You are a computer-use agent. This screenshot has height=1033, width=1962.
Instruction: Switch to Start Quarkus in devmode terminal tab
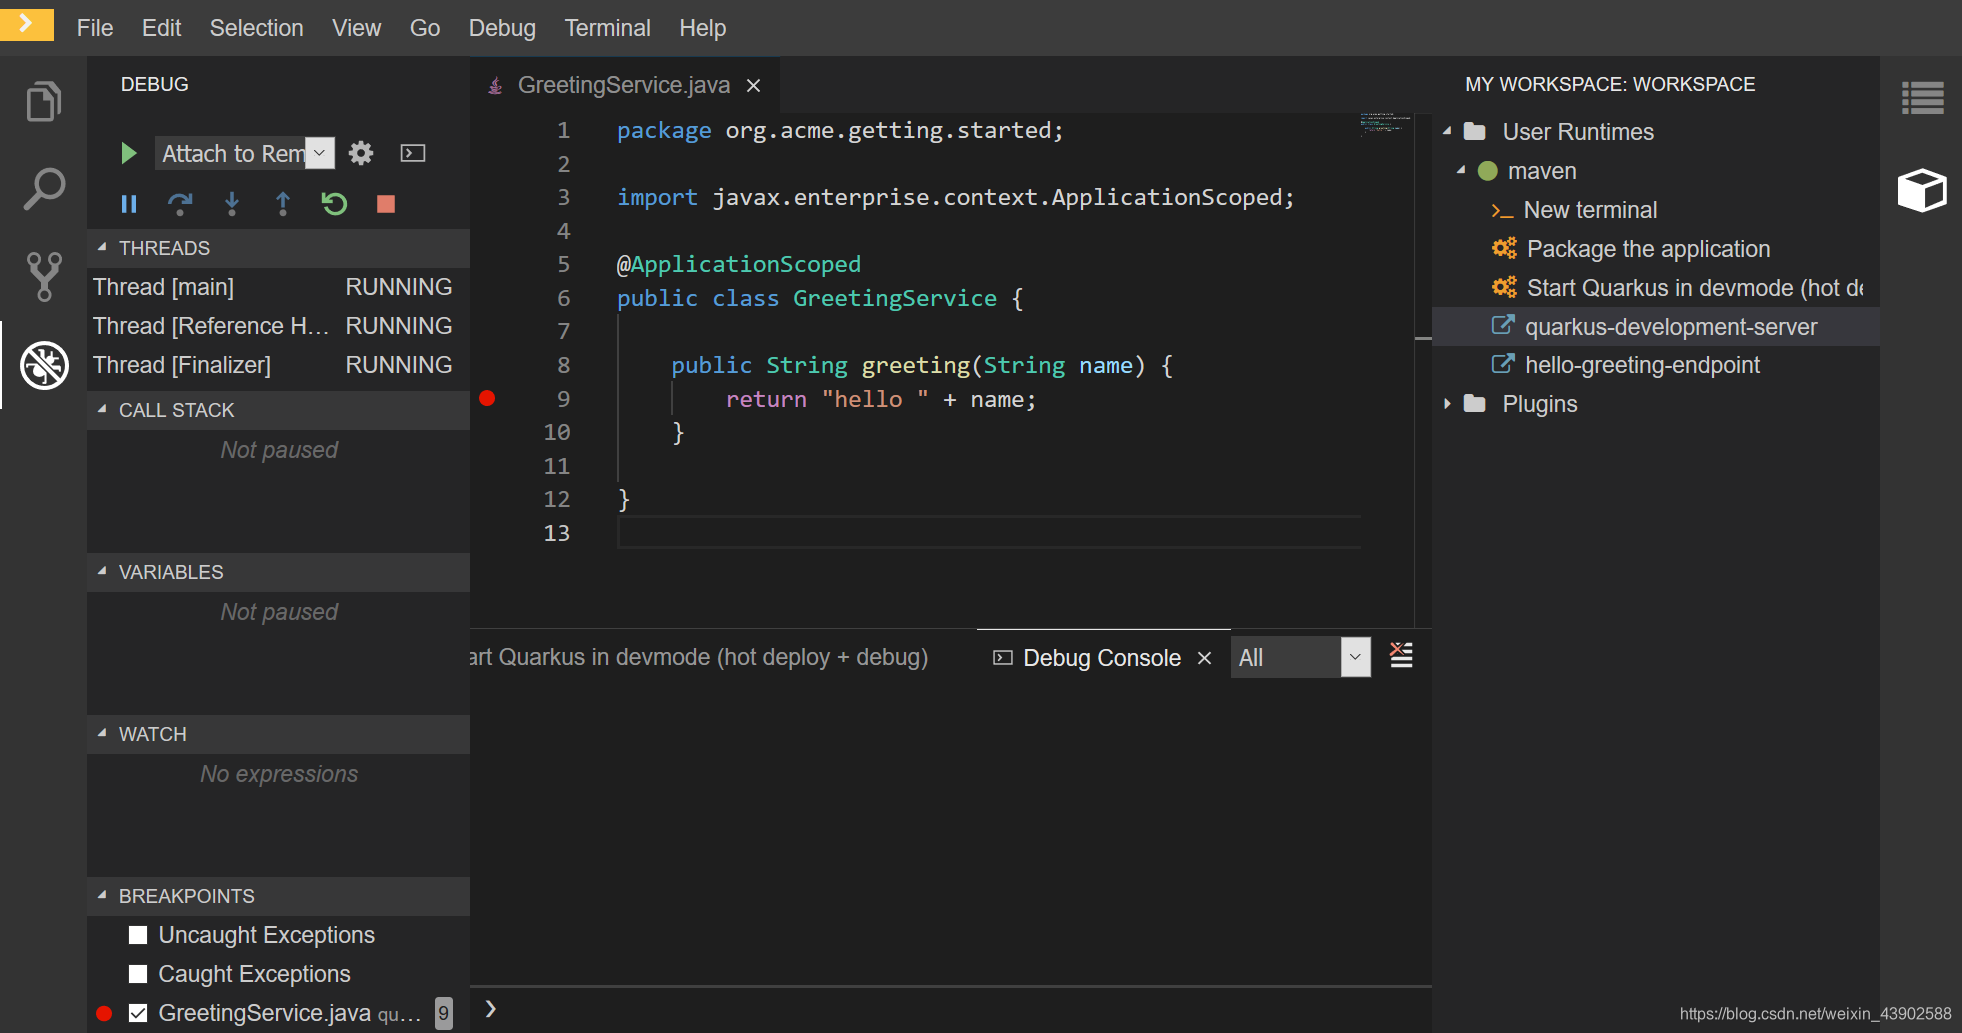pos(700,657)
